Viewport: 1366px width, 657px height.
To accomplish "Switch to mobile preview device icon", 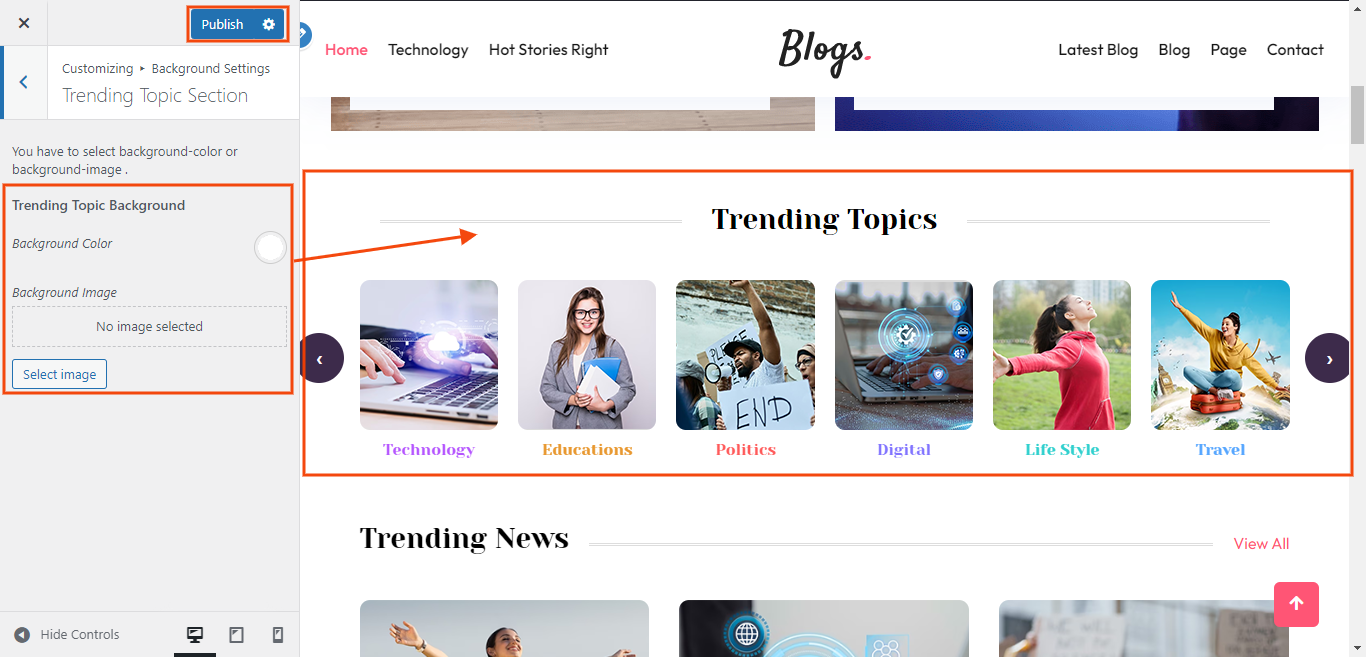I will pyautogui.click(x=278, y=634).
